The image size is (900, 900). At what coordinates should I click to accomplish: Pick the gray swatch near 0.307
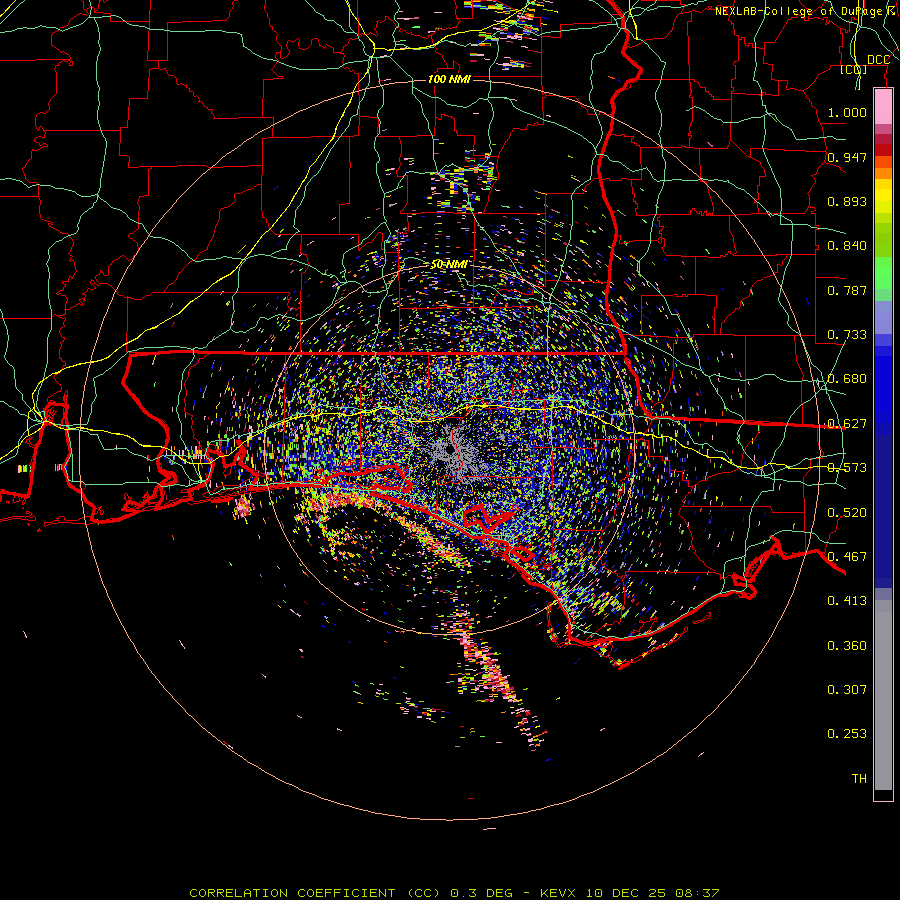[883, 700]
